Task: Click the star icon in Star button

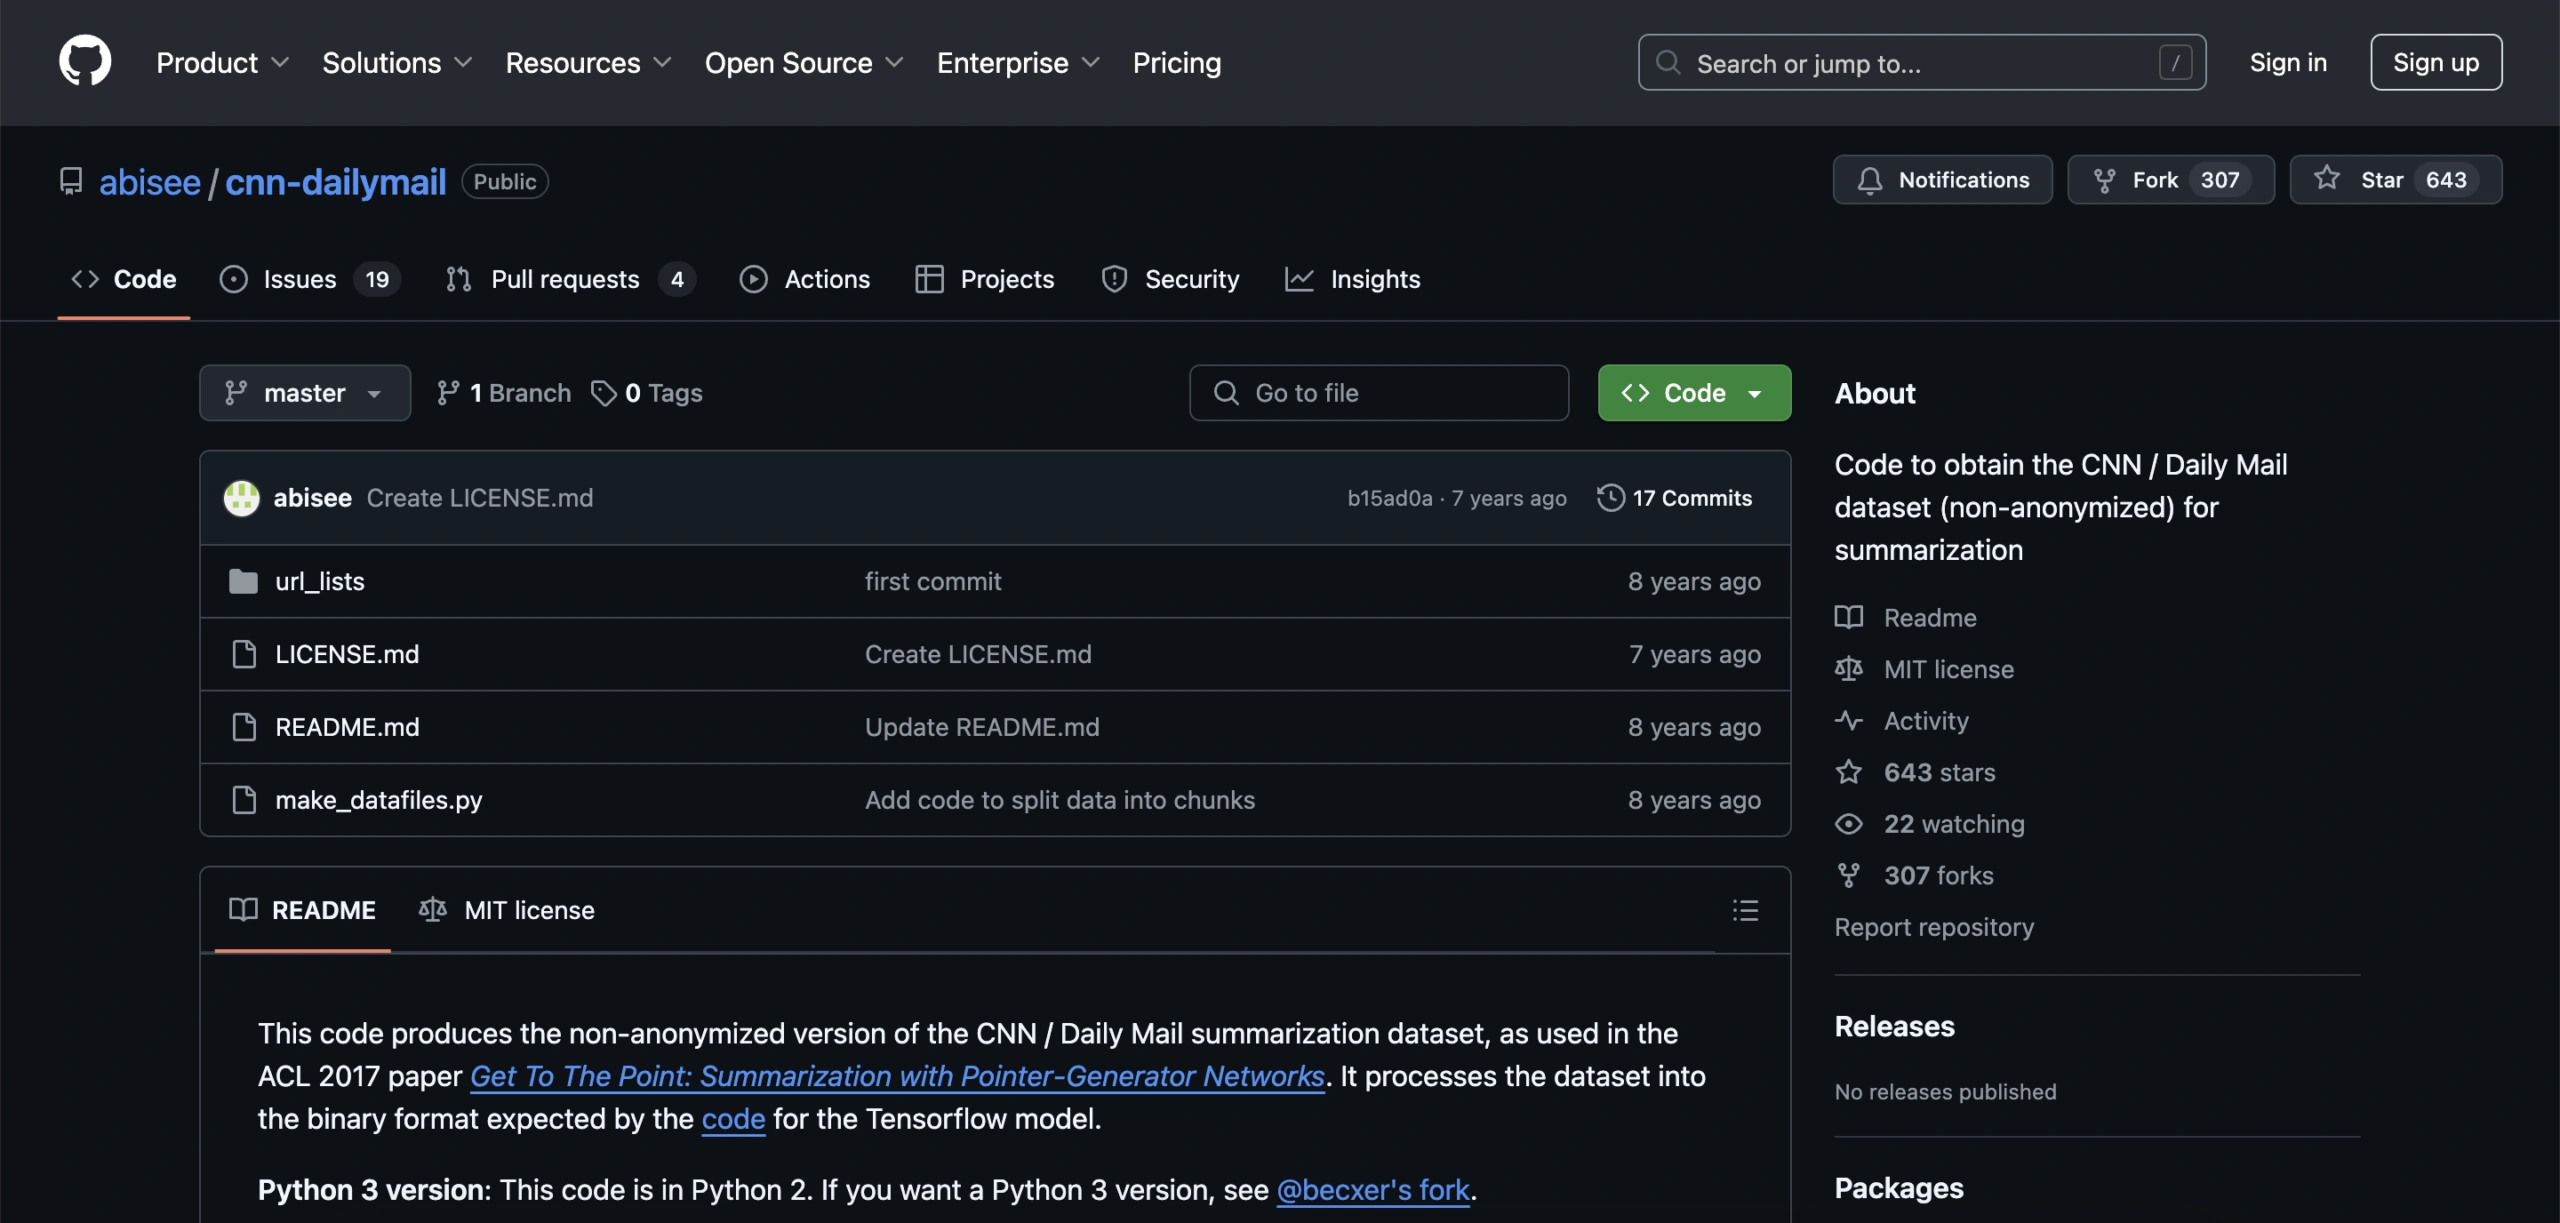Action: click(x=2327, y=178)
